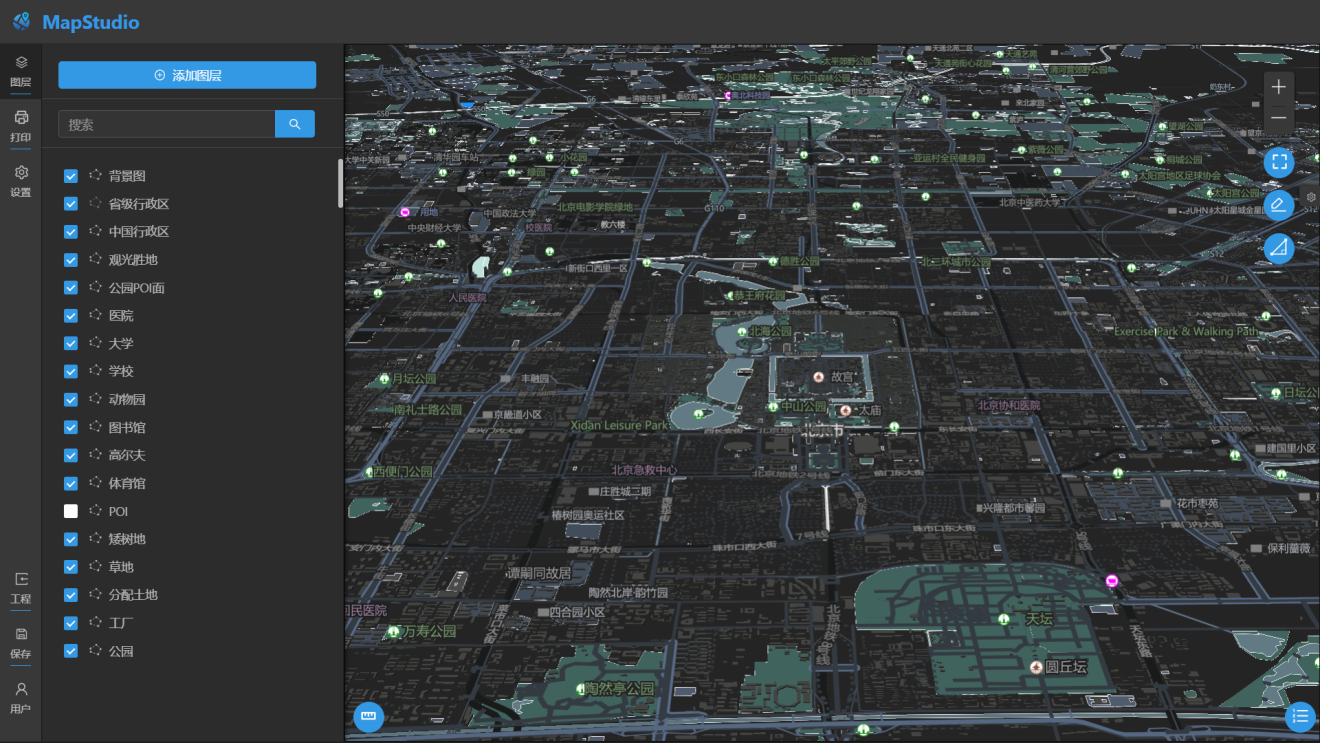1320x743 pixels.
Task: Open the 工程 project sidebar item
Action: pos(21,589)
